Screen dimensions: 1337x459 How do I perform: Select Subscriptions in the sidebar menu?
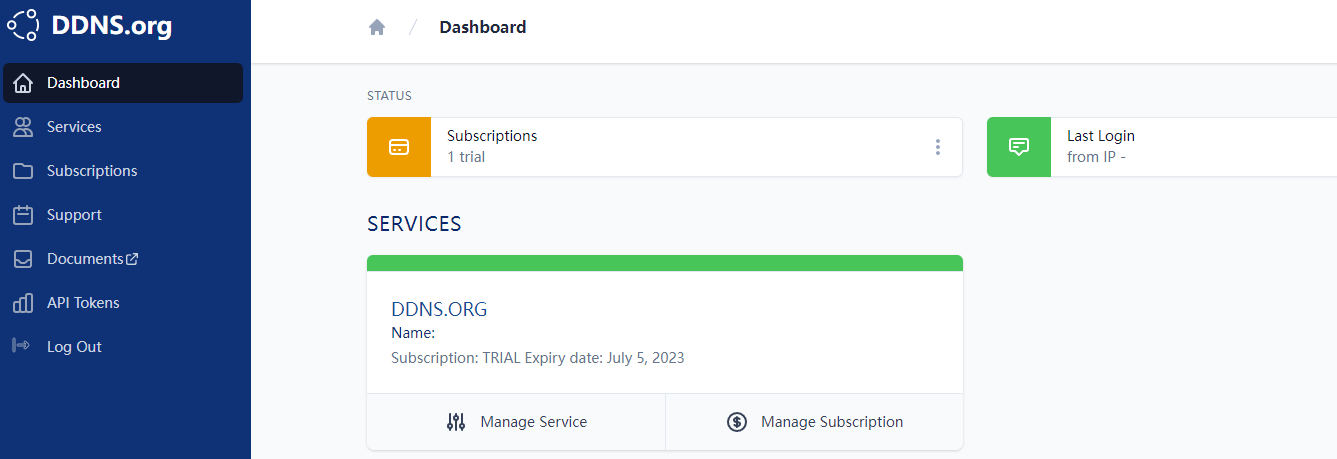point(92,171)
